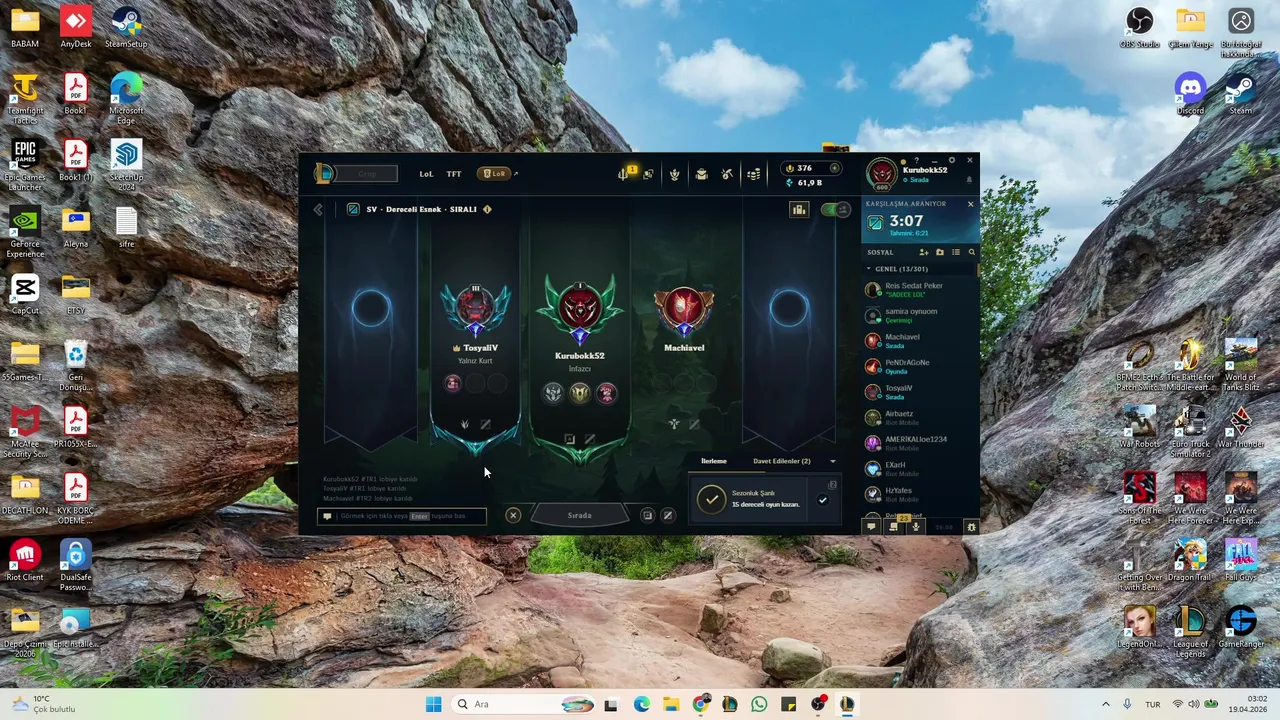Go back with the lobby arrow chevron
The image size is (1280, 720).
pyautogui.click(x=318, y=209)
